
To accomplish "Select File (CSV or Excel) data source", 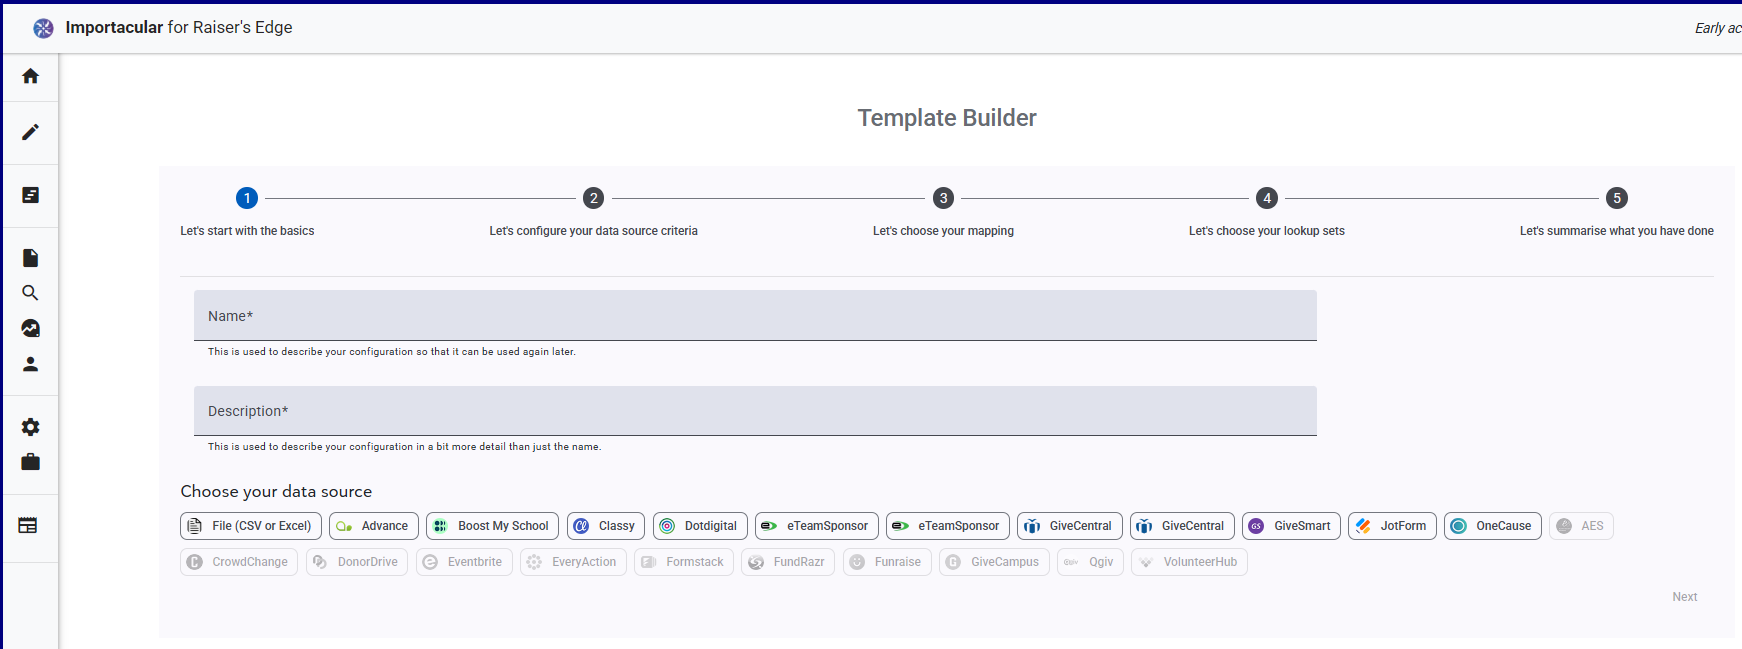I will (x=251, y=526).
